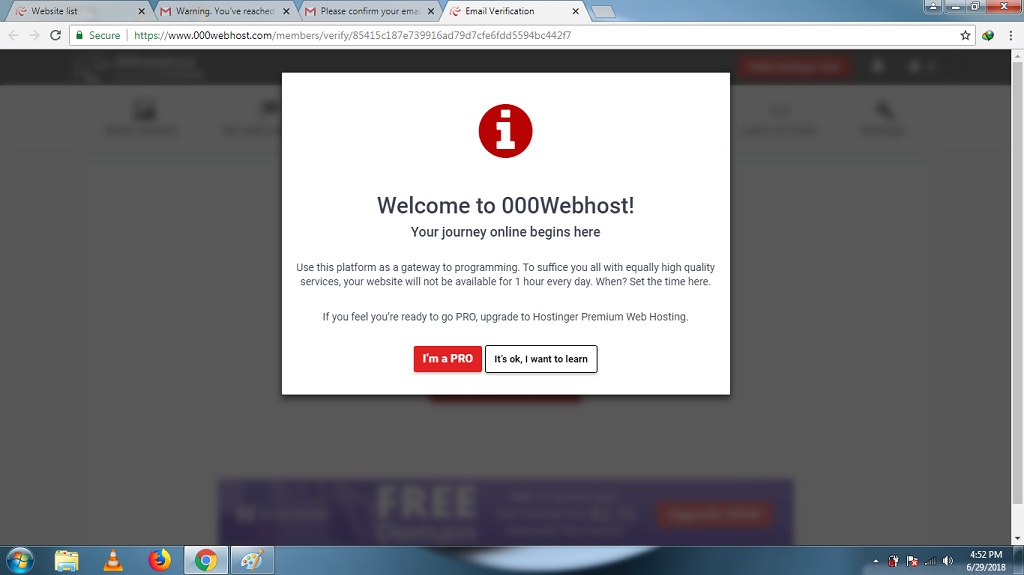This screenshot has width=1024, height=575.
Task: Choose It's ok, I want to learn
Action: 541,359
